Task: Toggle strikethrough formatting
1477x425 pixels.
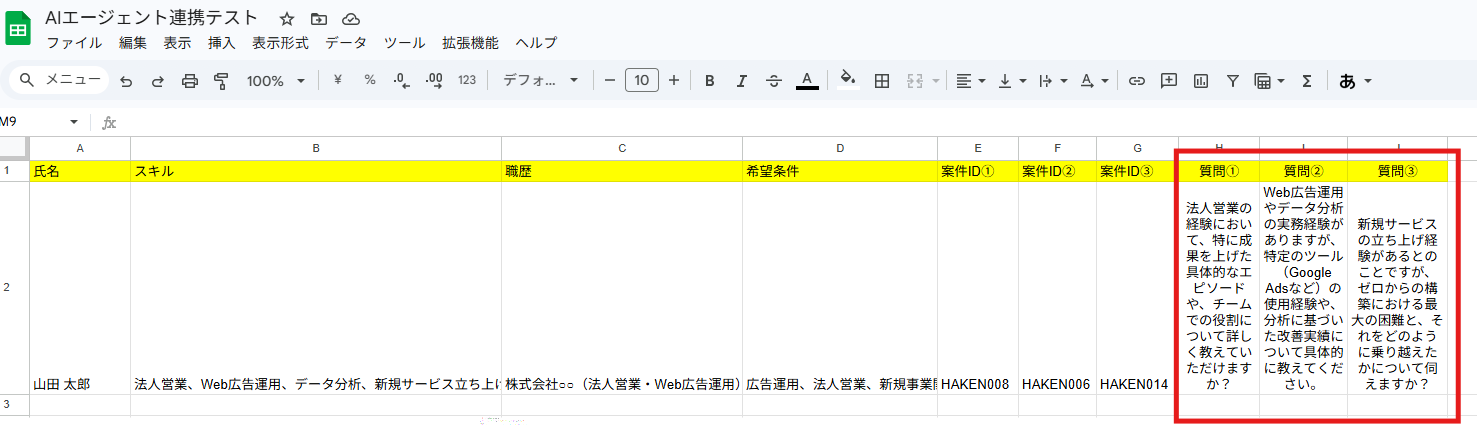Action: pos(773,81)
